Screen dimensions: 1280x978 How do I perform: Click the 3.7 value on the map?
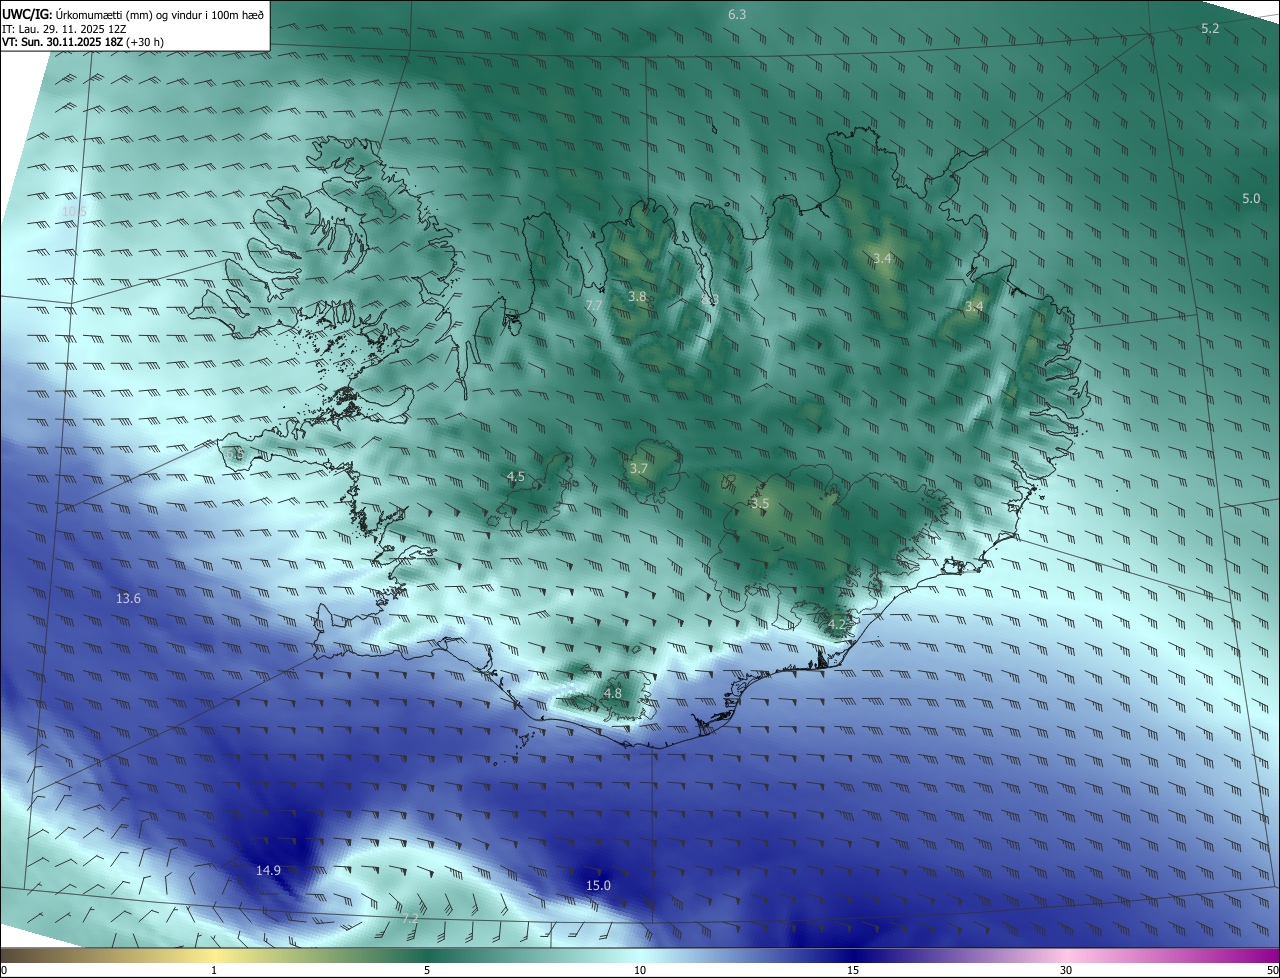[639, 468]
